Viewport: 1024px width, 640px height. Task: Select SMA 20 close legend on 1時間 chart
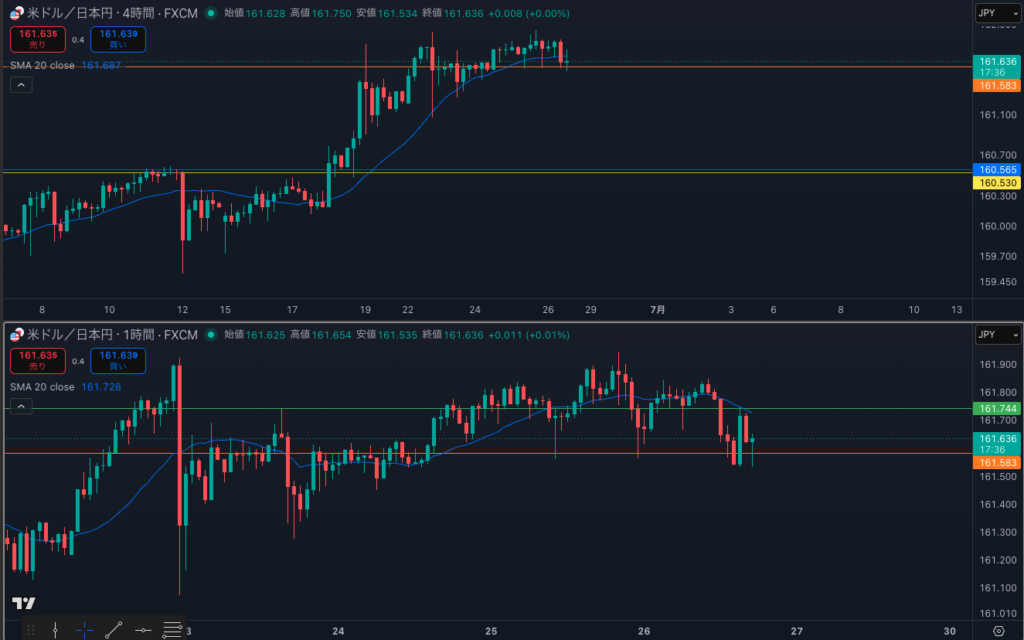42,387
